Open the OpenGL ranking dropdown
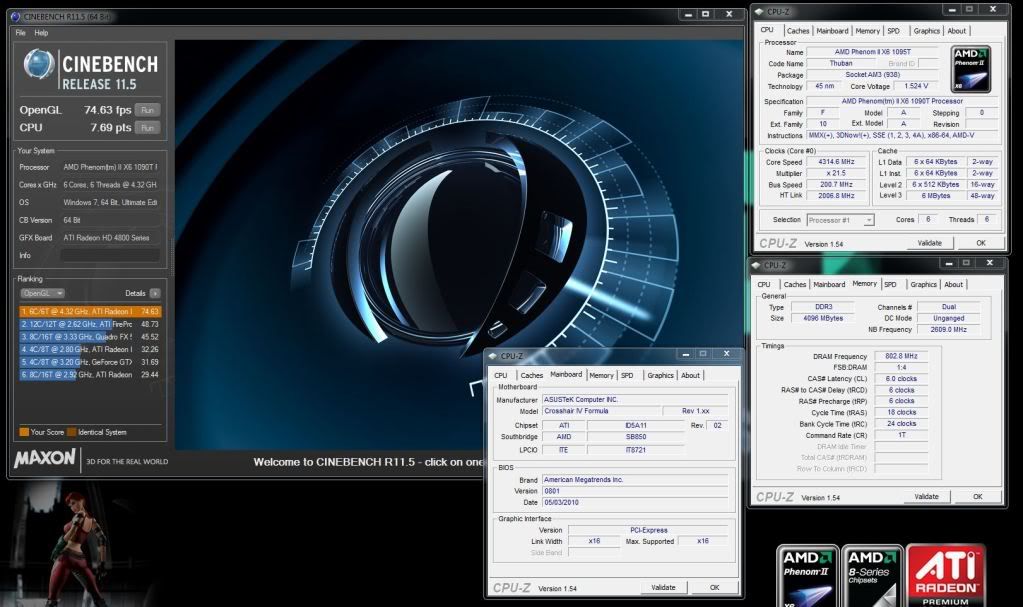 pyautogui.click(x=42, y=293)
